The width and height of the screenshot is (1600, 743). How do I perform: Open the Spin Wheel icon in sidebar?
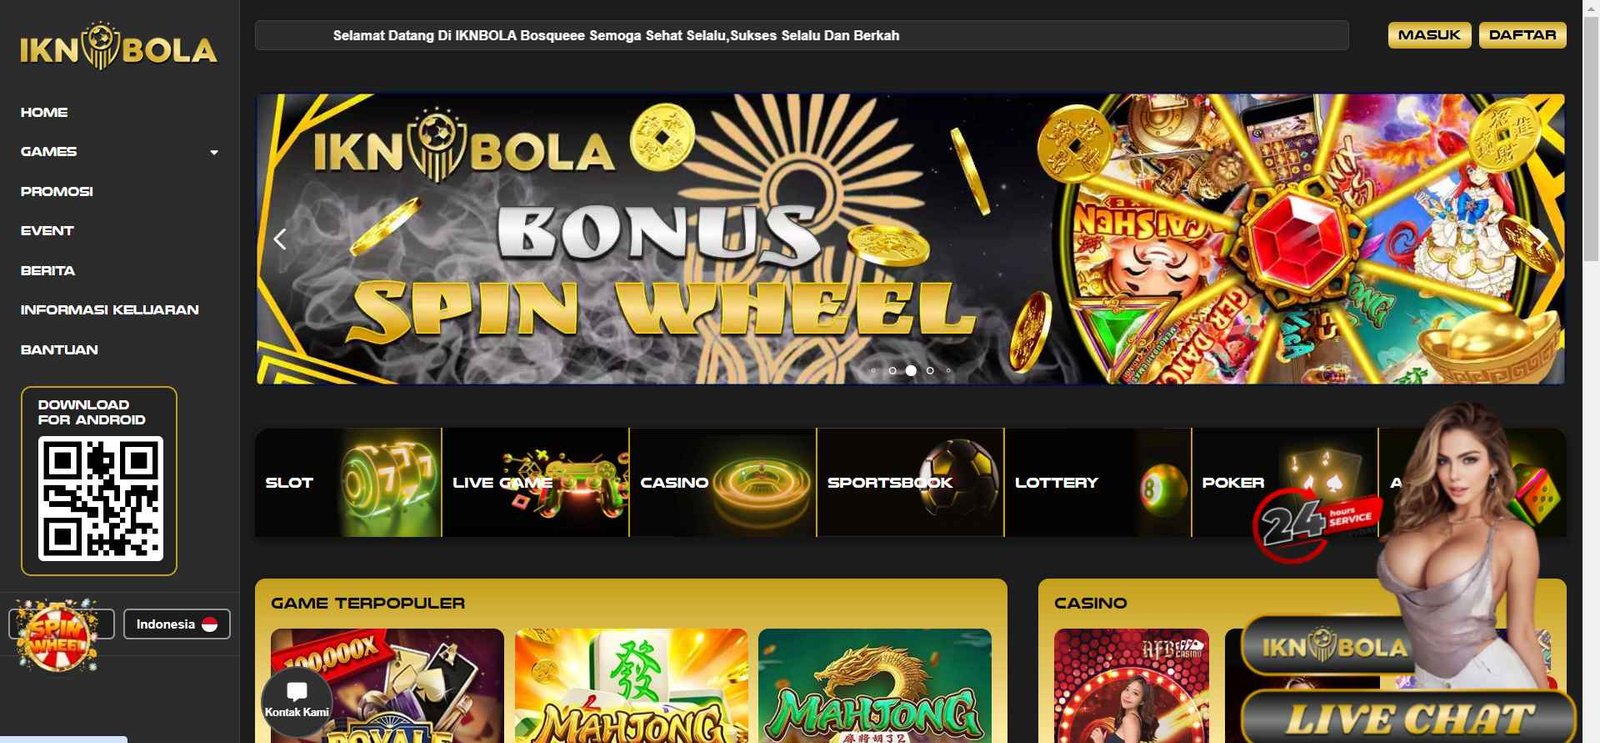coord(57,634)
